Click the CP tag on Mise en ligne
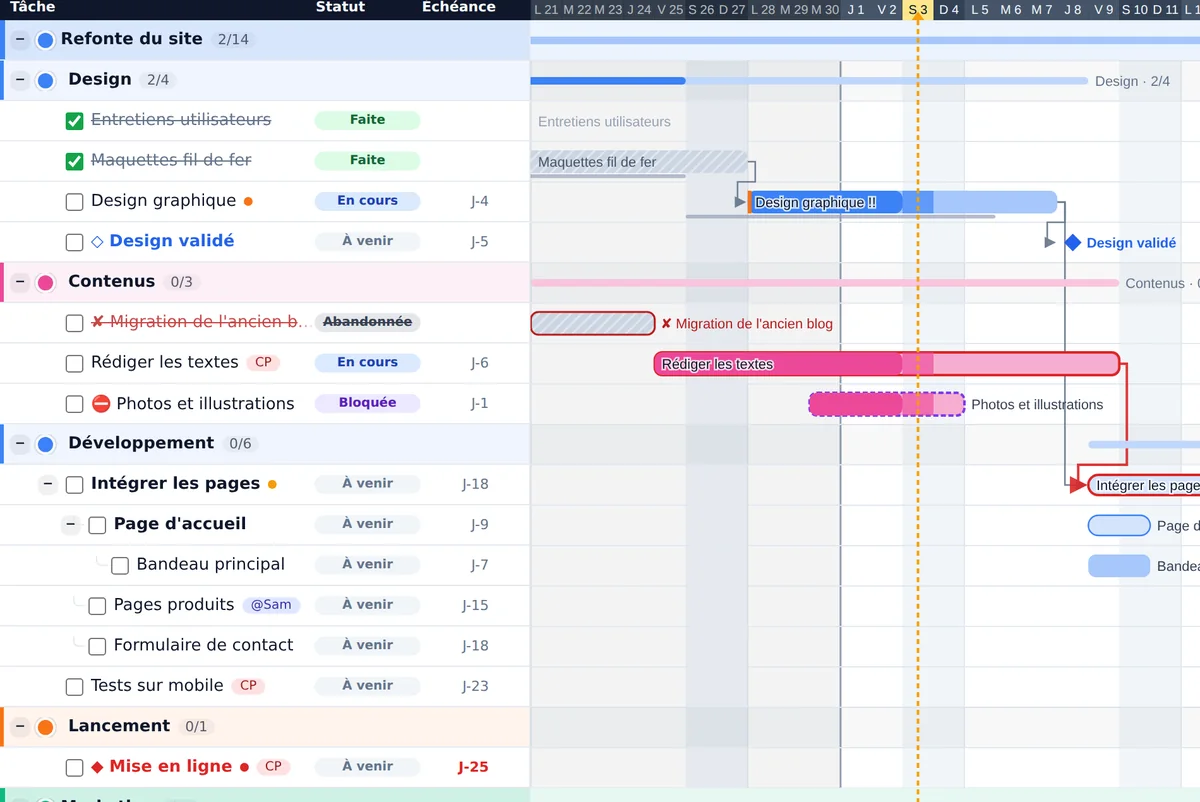Viewport: 1200px width, 802px height. 273,766
